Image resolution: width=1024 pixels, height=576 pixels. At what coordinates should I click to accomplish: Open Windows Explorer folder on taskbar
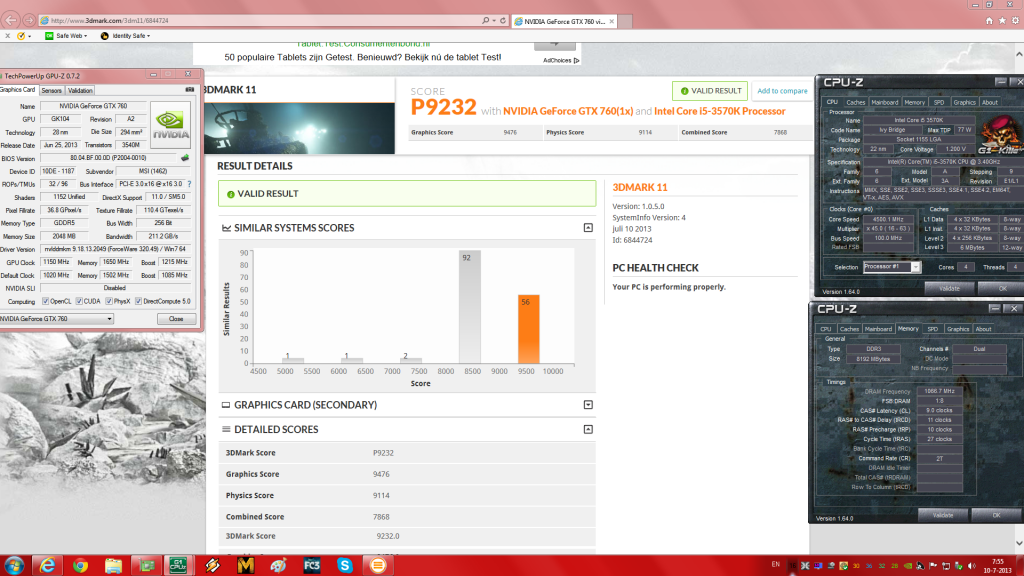(x=114, y=566)
